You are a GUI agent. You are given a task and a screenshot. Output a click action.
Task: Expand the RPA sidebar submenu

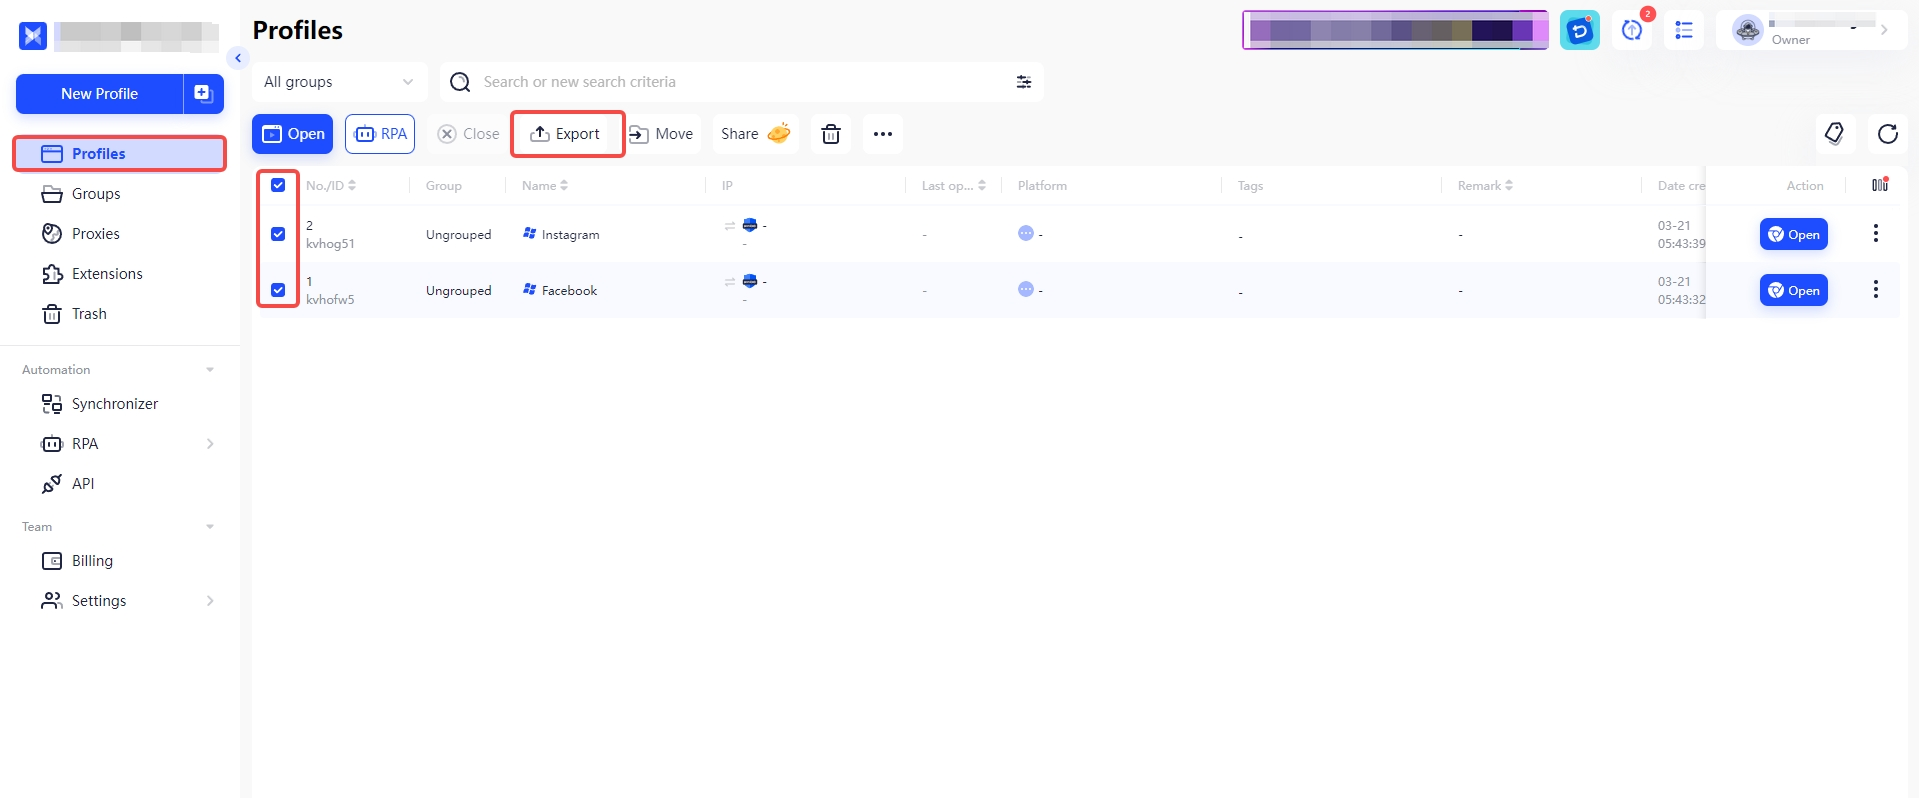coord(209,444)
